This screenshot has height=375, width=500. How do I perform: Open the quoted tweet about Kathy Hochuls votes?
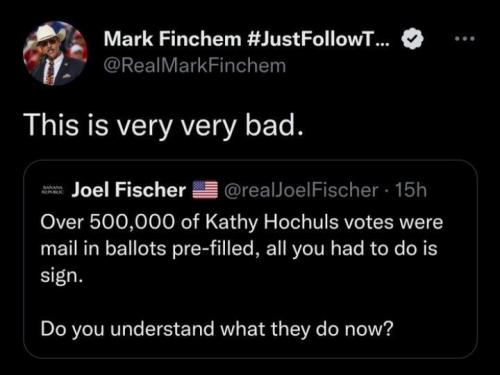[x=250, y=259]
